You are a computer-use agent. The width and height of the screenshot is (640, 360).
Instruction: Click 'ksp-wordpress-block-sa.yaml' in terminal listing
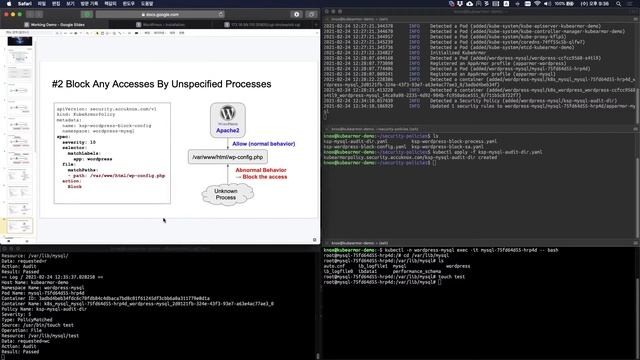(447, 147)
